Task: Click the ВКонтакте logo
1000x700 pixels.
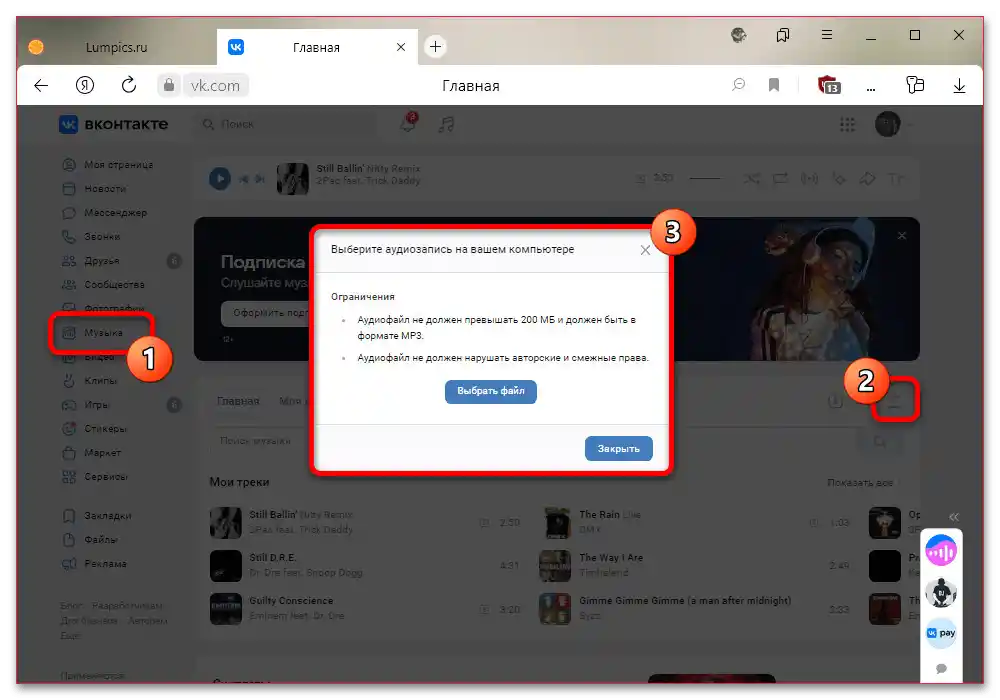Action: click(x=114, y=124)
